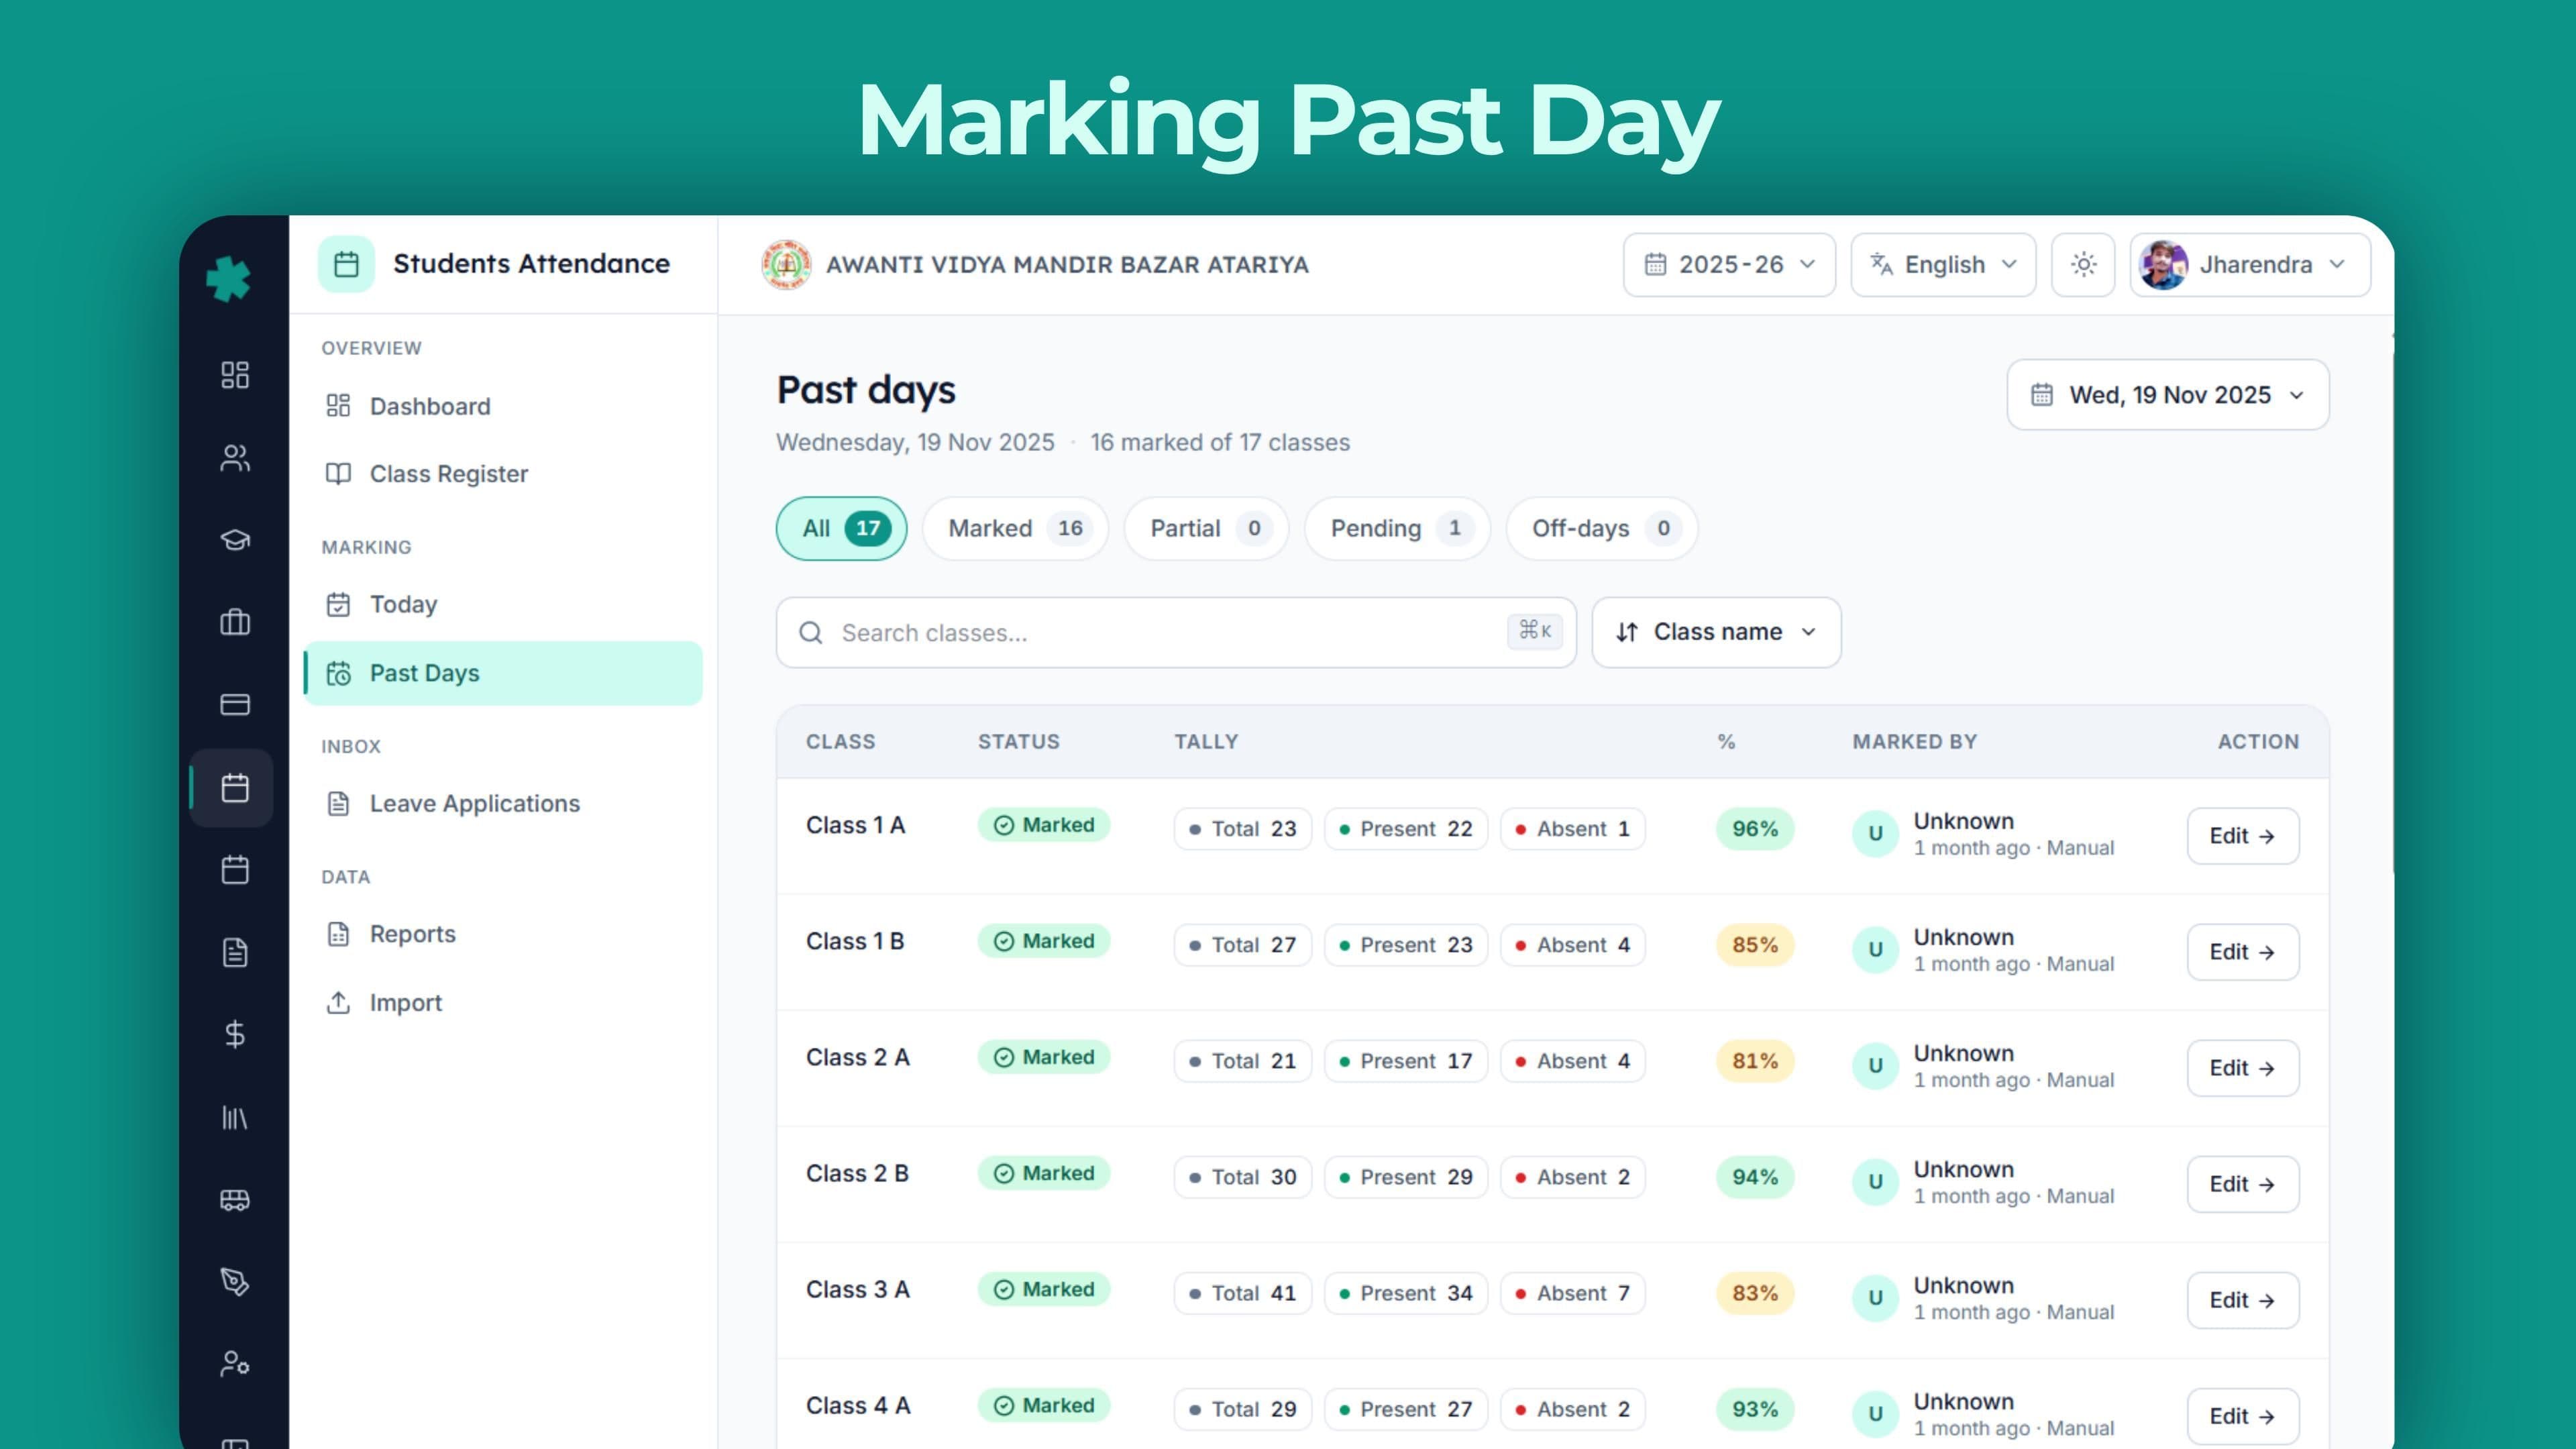Click the credit card icon in sidebar
Viewport: 2576px width, 1449px height.
(x=235, y=705)
